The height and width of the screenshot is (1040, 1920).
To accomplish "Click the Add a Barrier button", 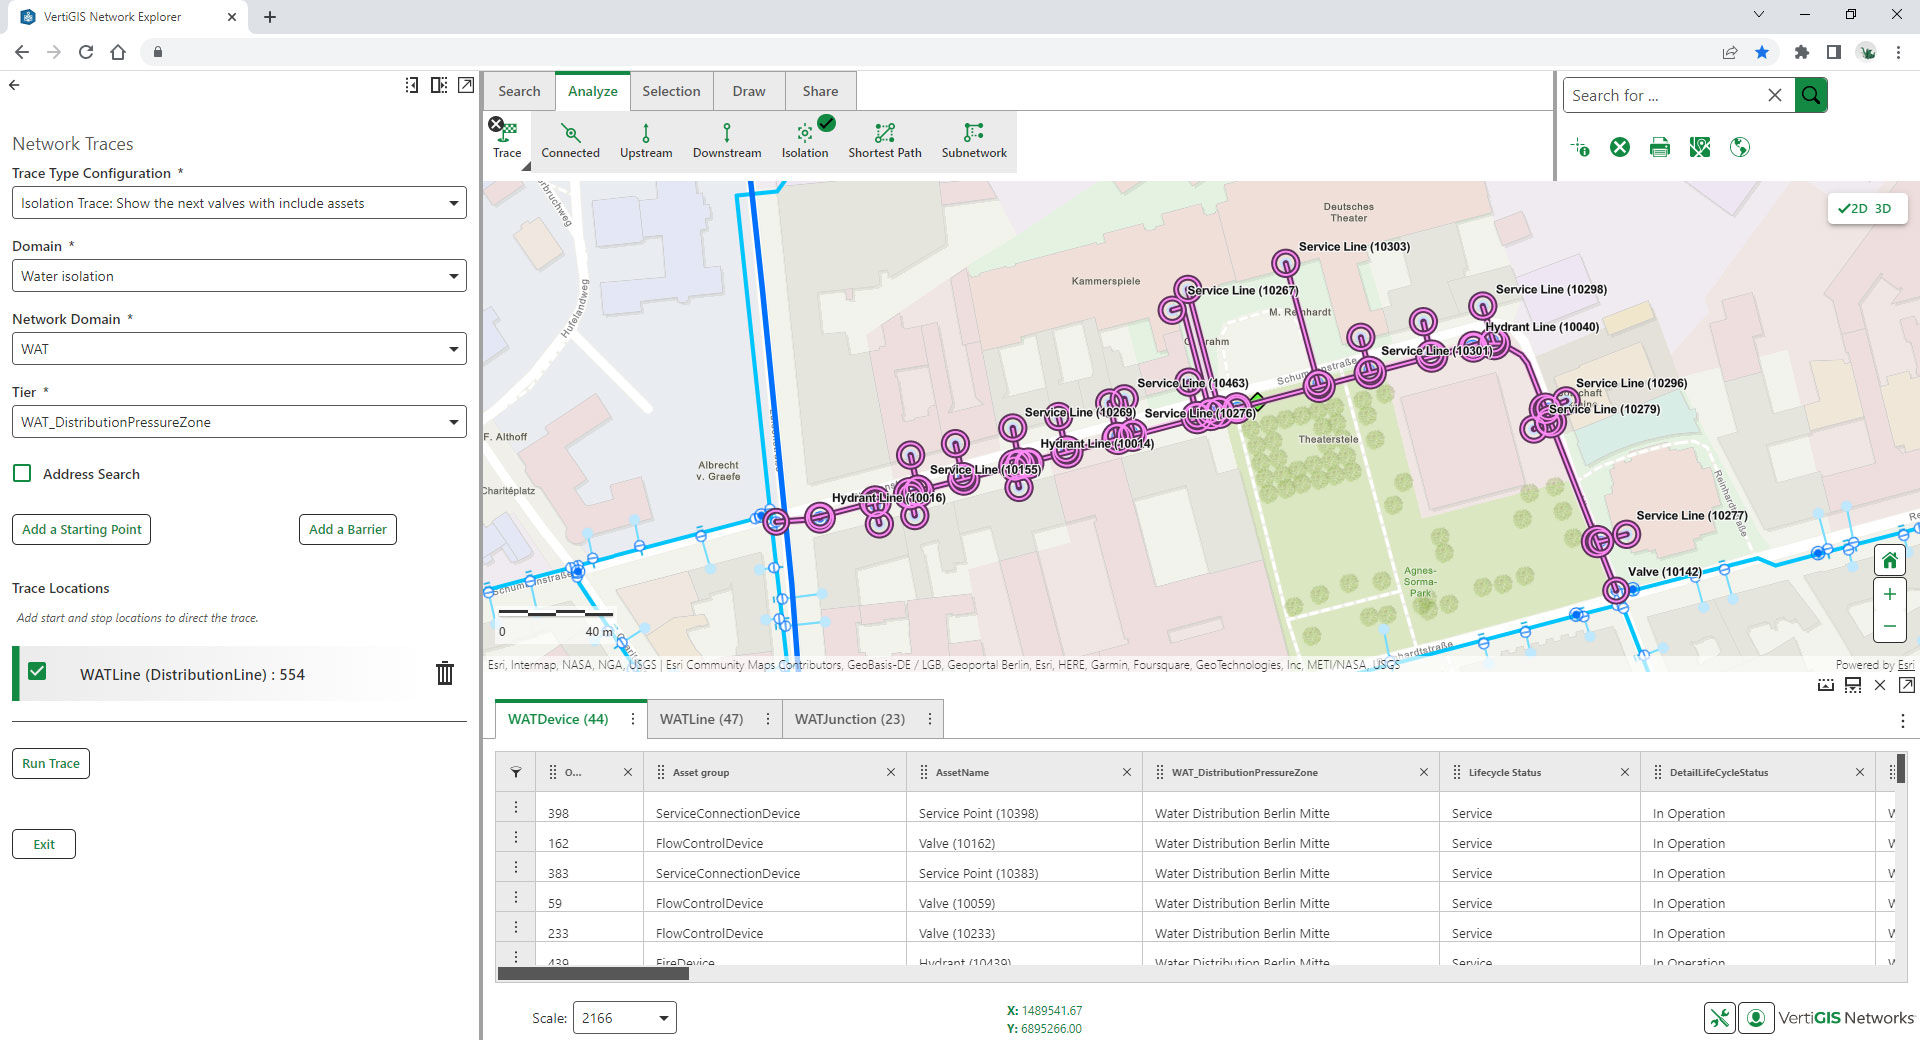I will click(347, 529).
